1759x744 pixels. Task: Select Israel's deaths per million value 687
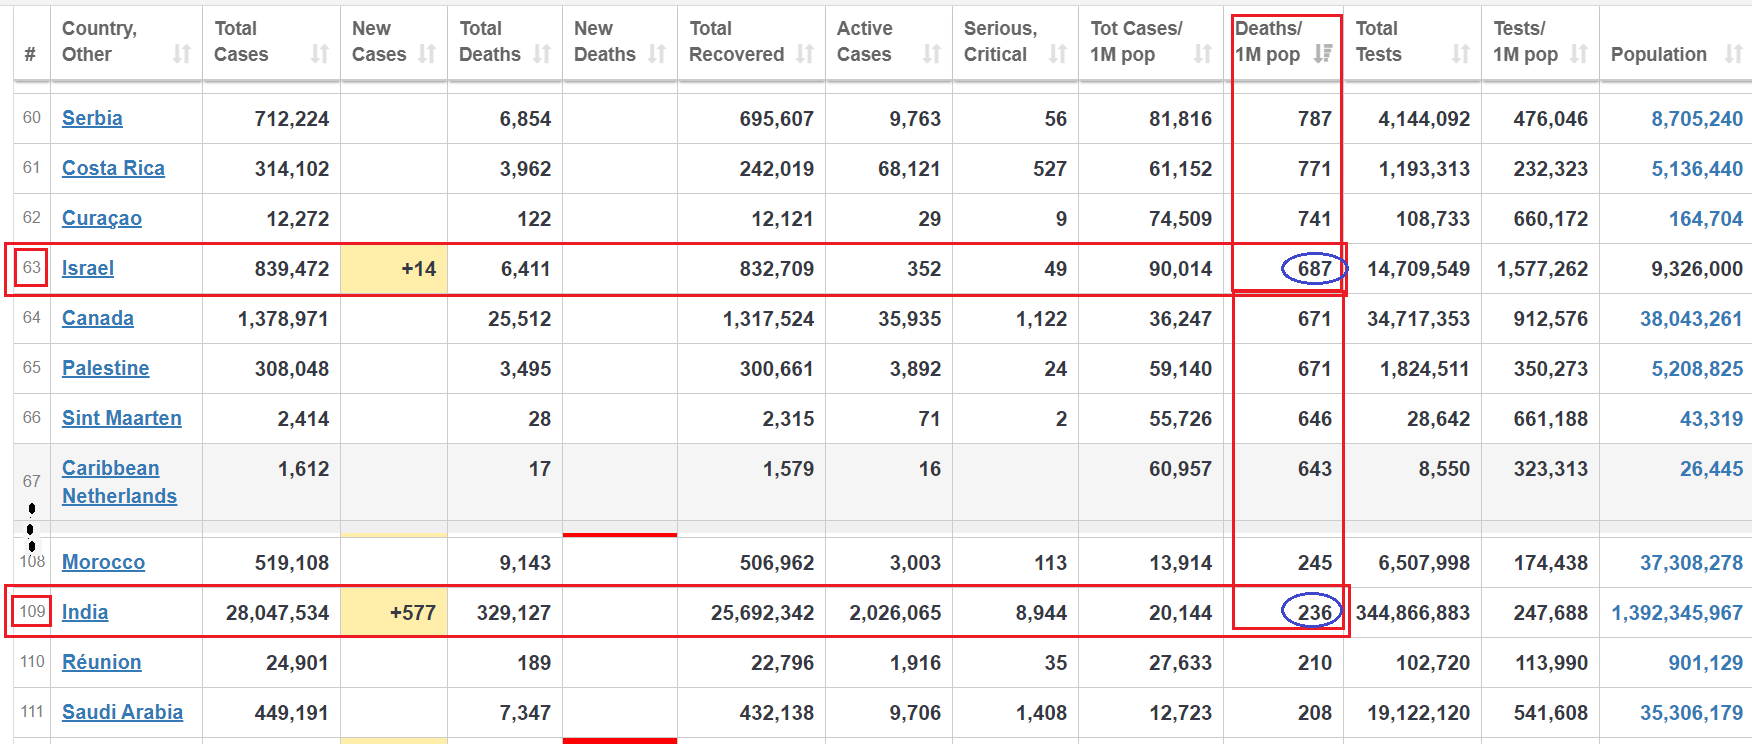(x=1314, y=269)
